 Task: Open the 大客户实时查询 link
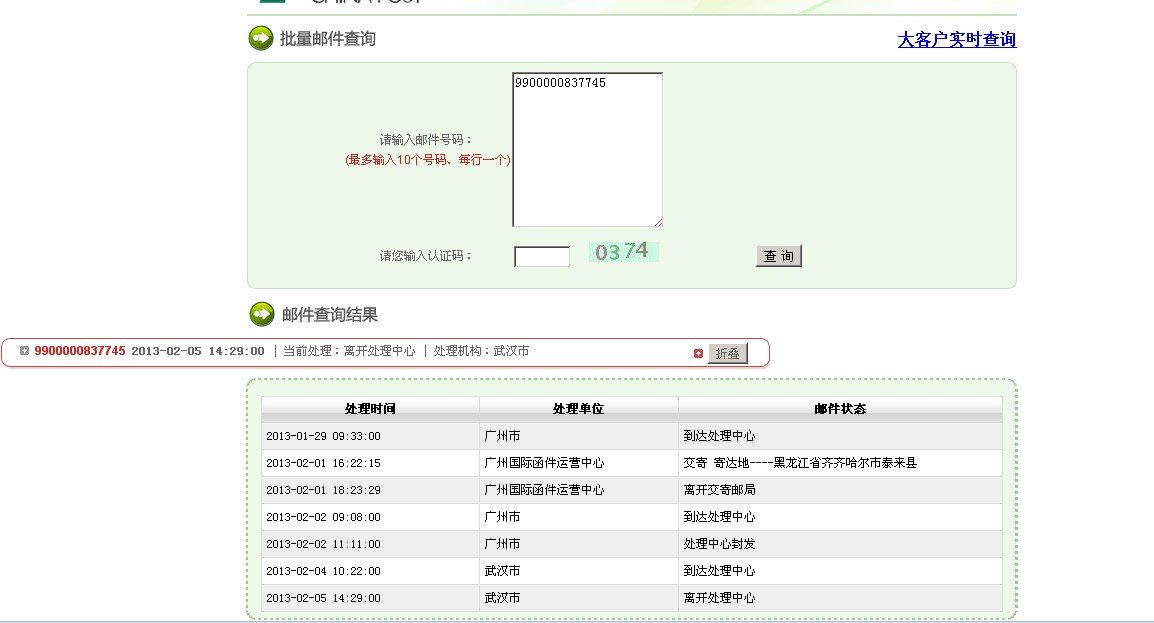957,39
